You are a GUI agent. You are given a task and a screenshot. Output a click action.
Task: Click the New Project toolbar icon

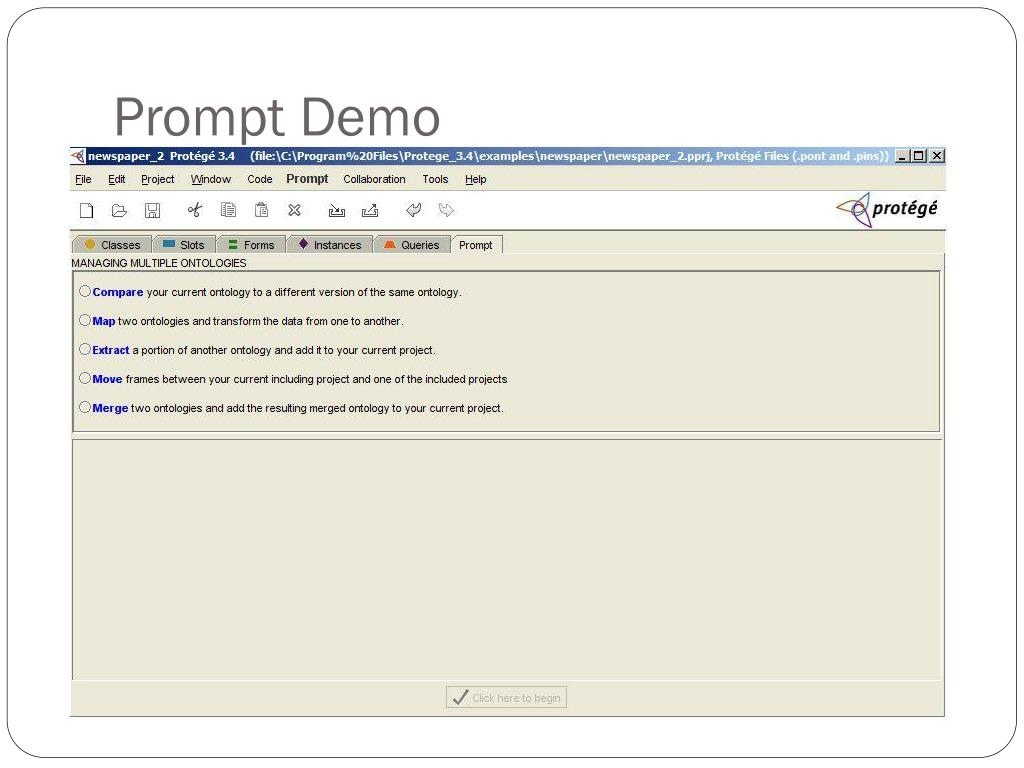(x=86, y=210)
